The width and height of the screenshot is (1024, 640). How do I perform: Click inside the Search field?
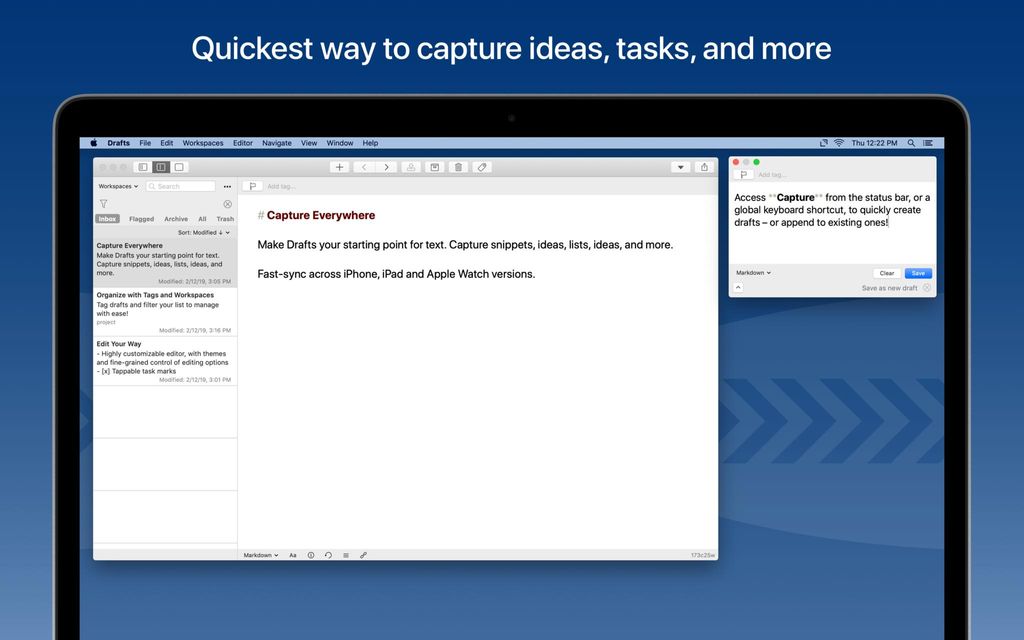(x=181, y=186)
